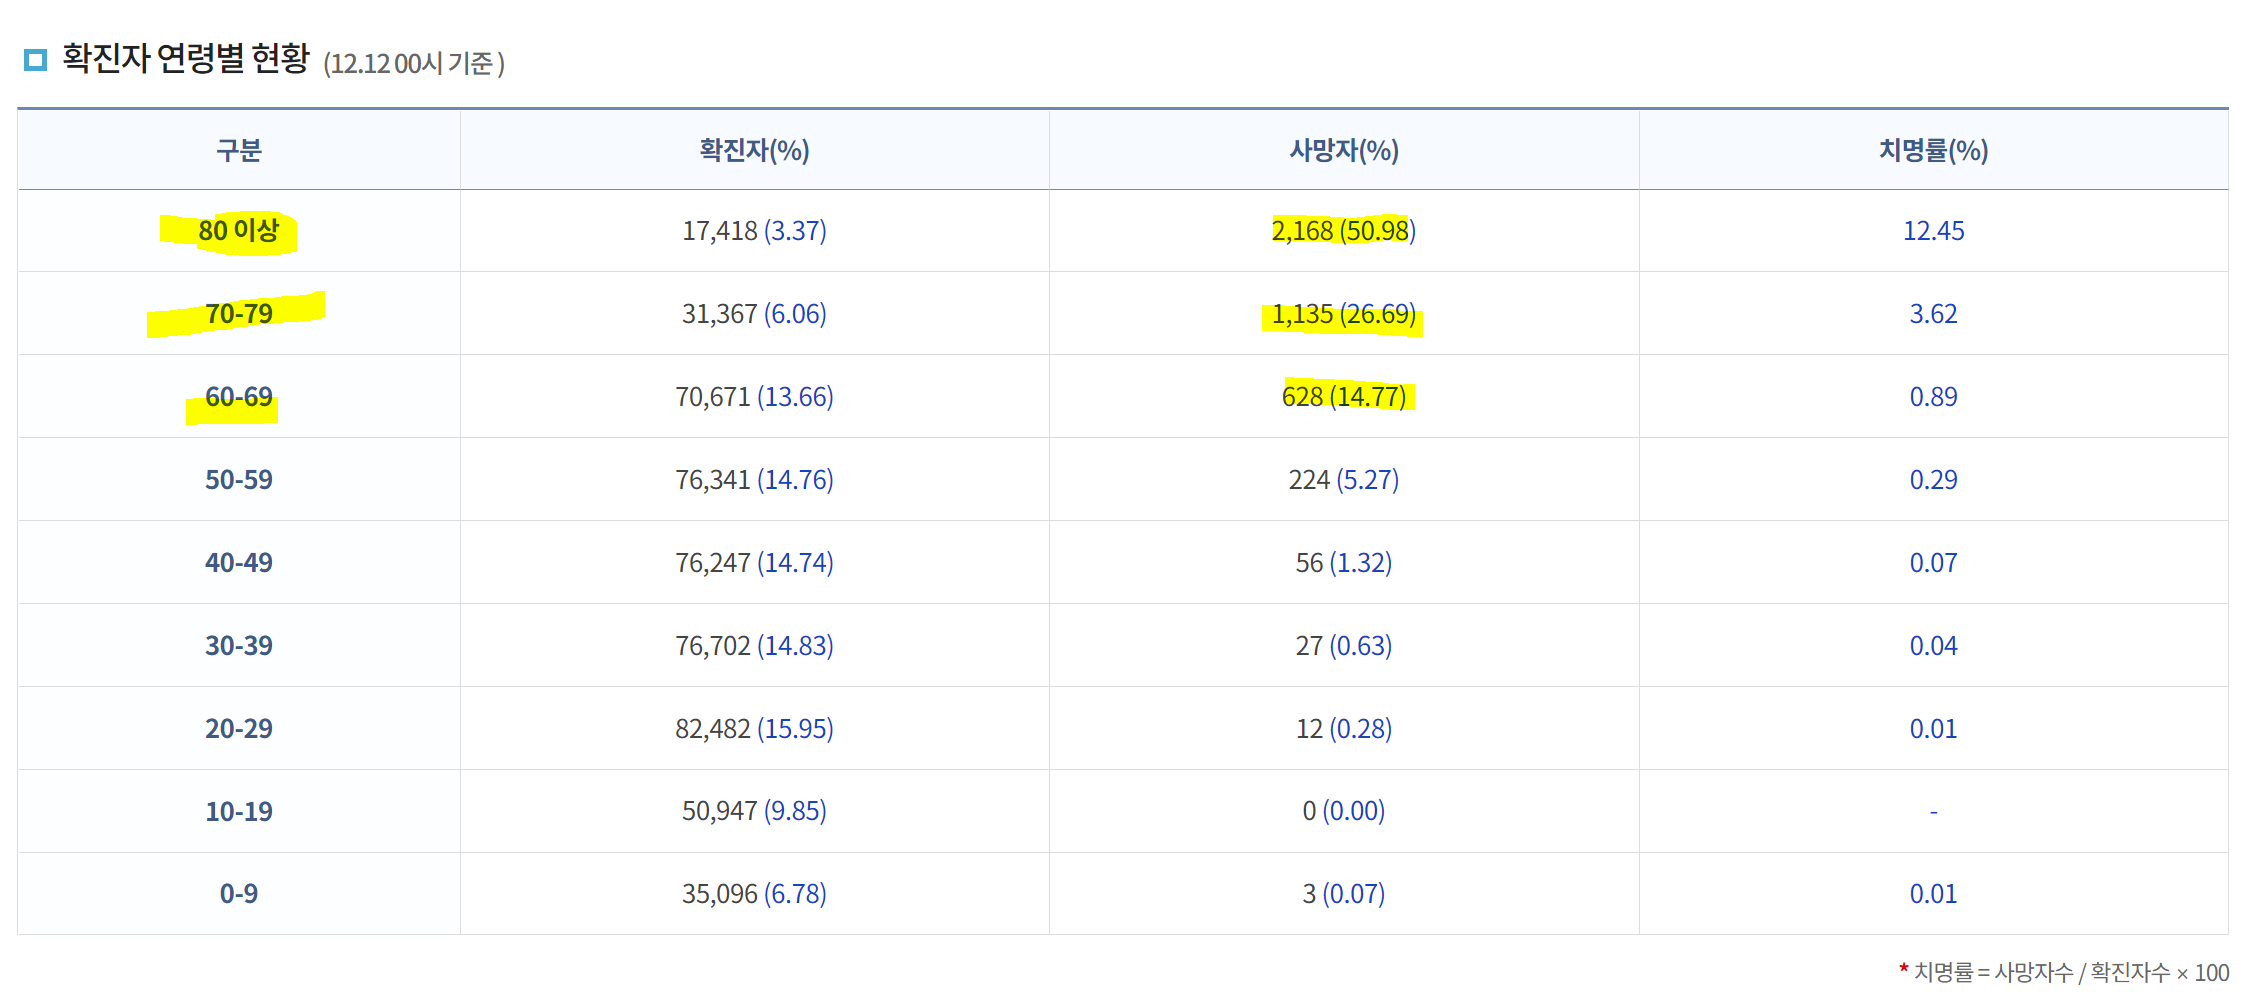This screenshot has width=2241, height=999.
Task: Click confirmed cases cell 17,418 (3.37)
Action: tap(754, 231)
